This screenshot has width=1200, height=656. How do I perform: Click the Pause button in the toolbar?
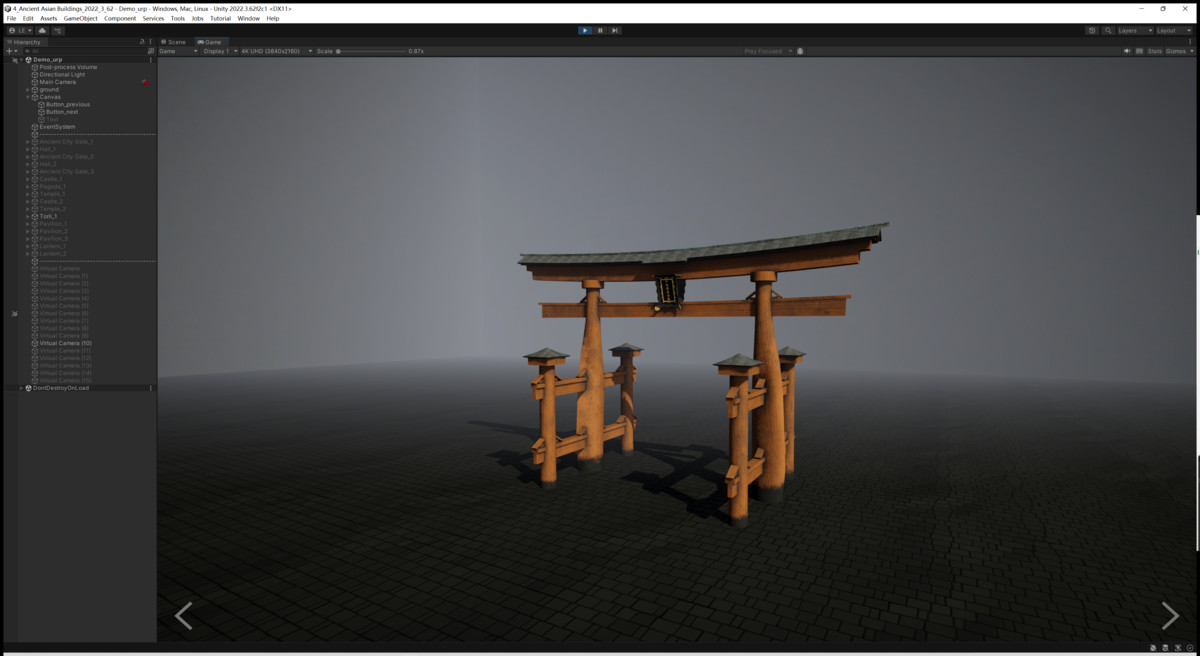coord(599,30)
